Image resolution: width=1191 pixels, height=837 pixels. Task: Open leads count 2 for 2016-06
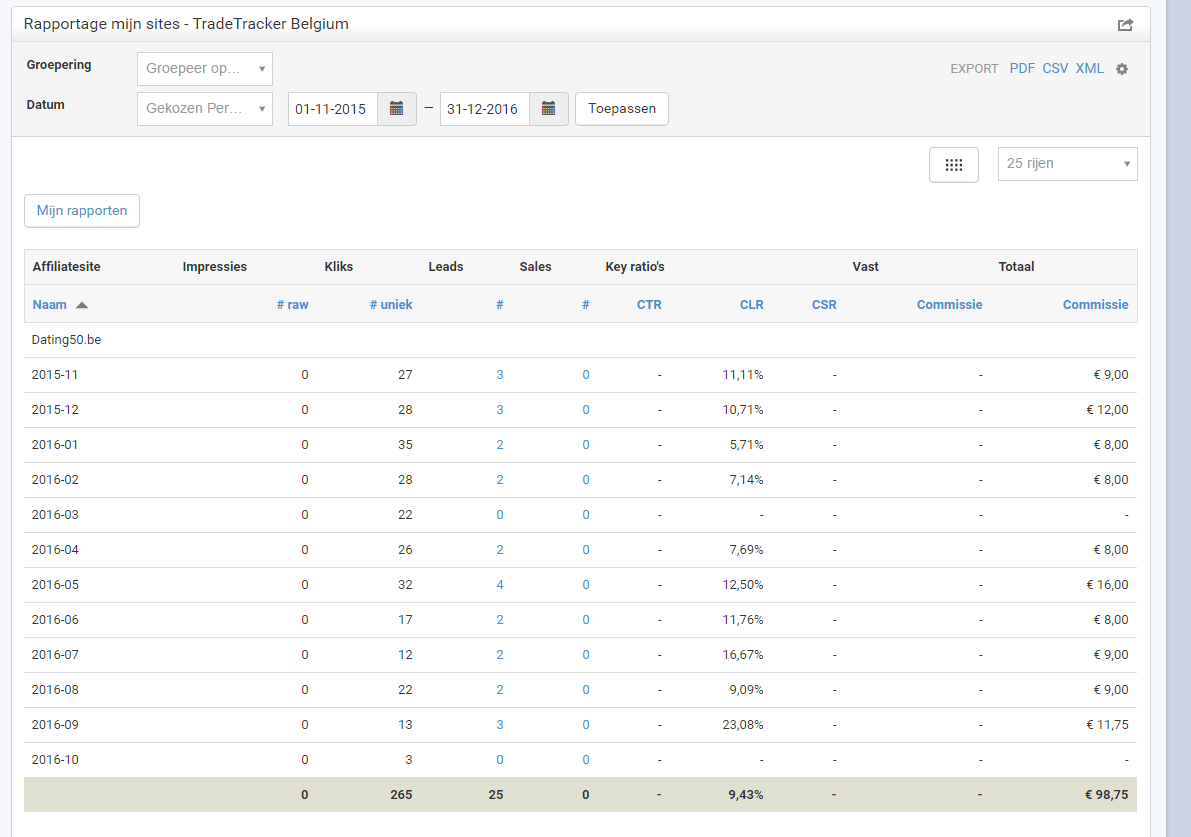tap(500, 619)
